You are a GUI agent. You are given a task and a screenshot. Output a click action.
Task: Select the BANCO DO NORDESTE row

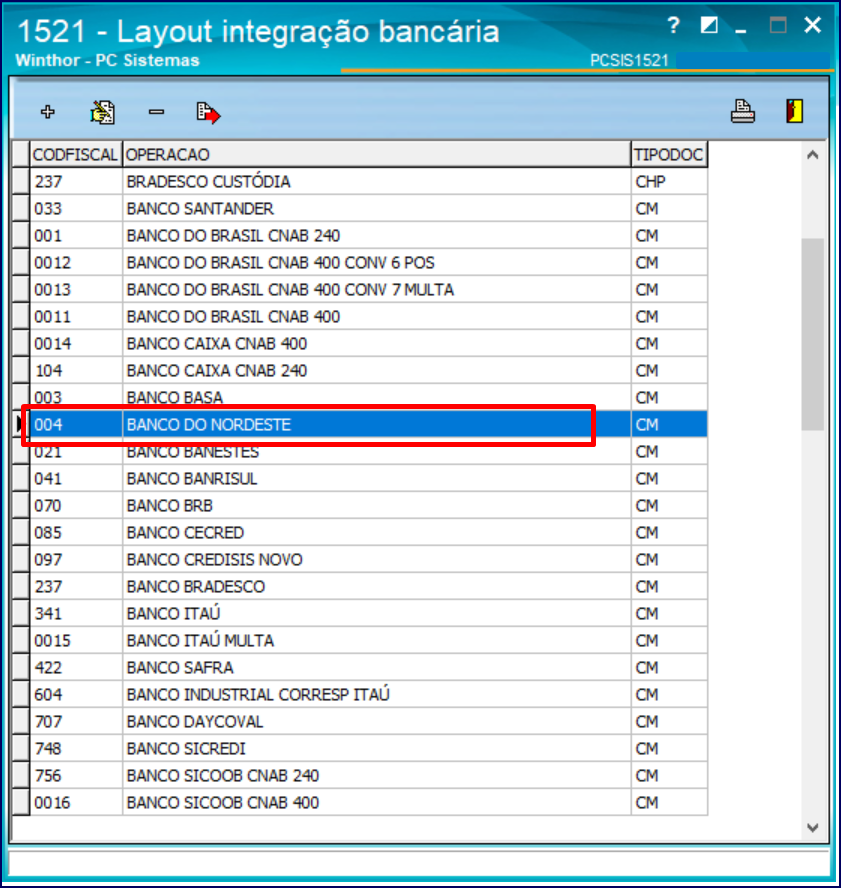(x=360, y=425)
